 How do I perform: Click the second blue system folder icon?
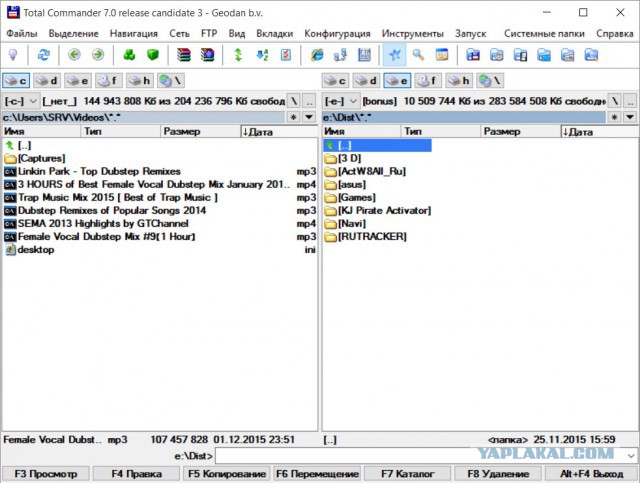click(496, 55)
